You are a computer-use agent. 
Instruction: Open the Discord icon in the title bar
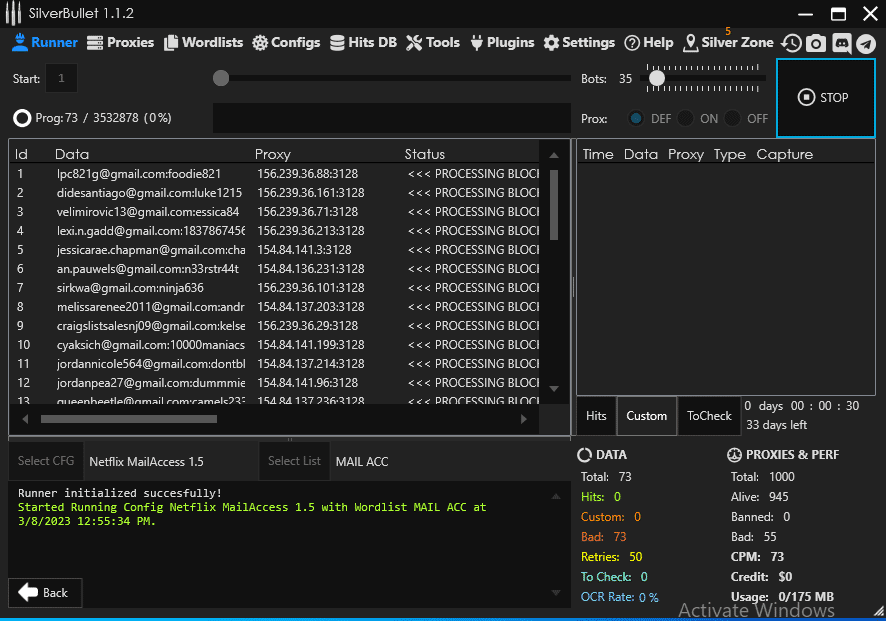click(841, 43)
